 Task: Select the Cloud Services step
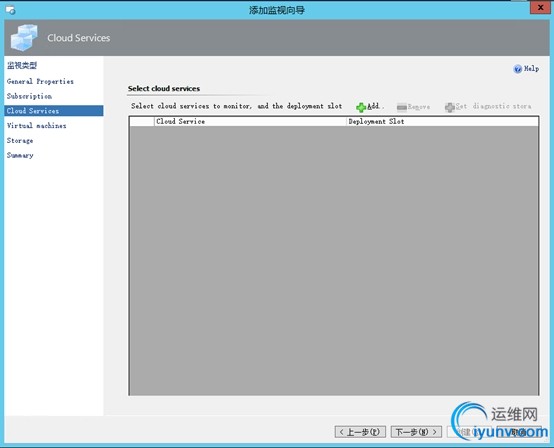click(x=54, y=111)
